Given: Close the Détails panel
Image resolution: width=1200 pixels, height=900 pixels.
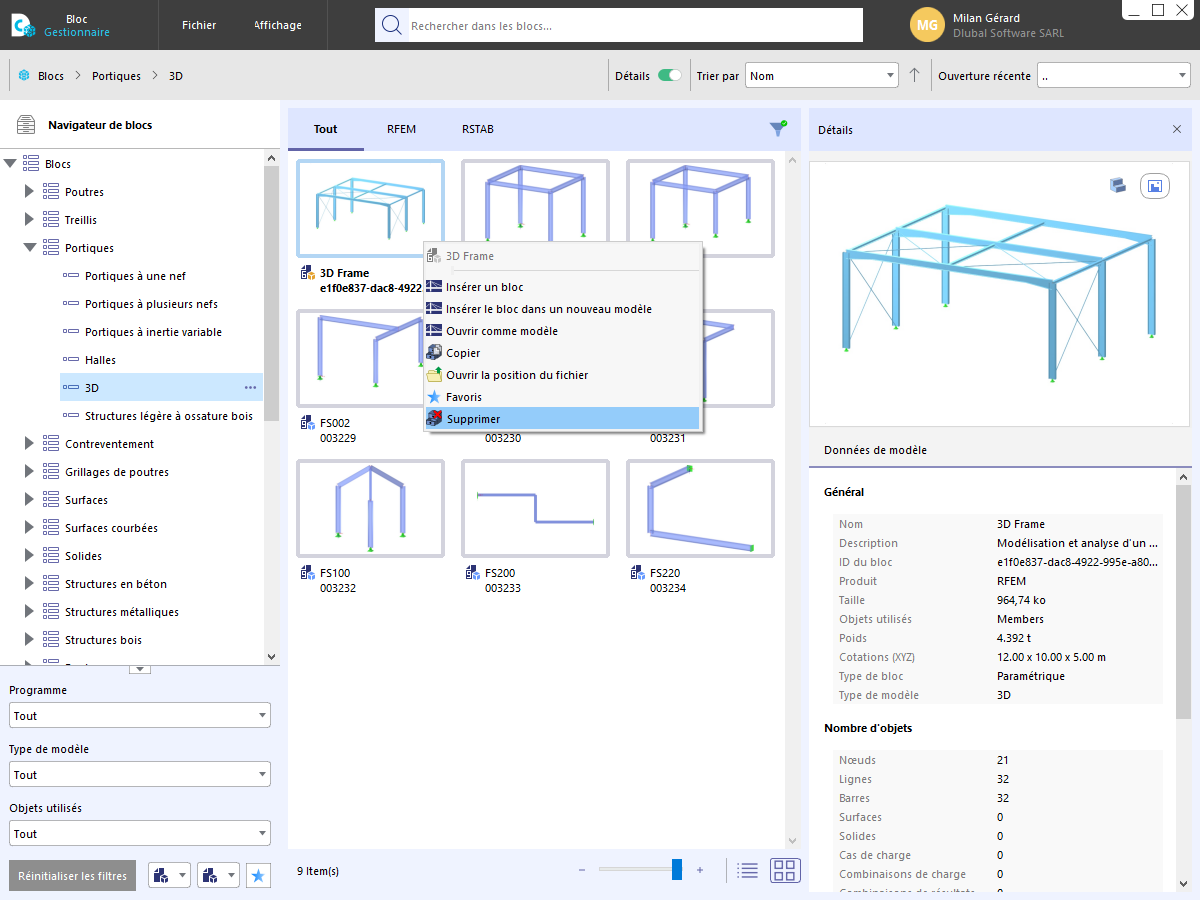Looking at the screenshot, I should [1176, 130].
